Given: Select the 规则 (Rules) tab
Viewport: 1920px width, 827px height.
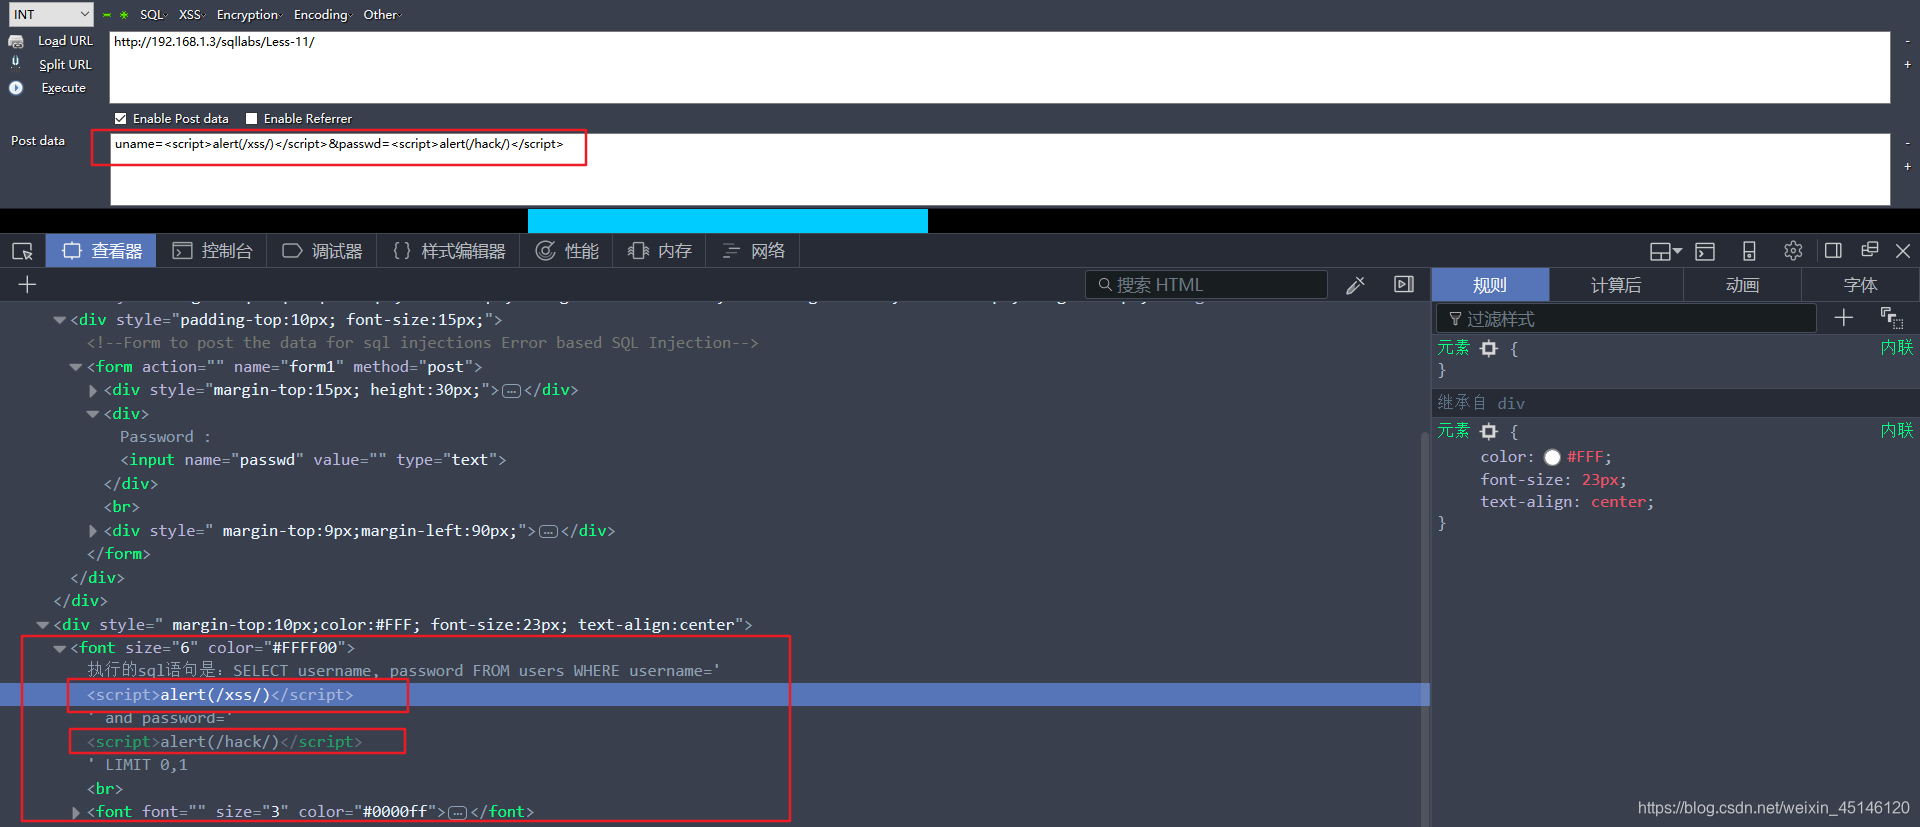Looking at the screenshot, I should coord(1490,285).
